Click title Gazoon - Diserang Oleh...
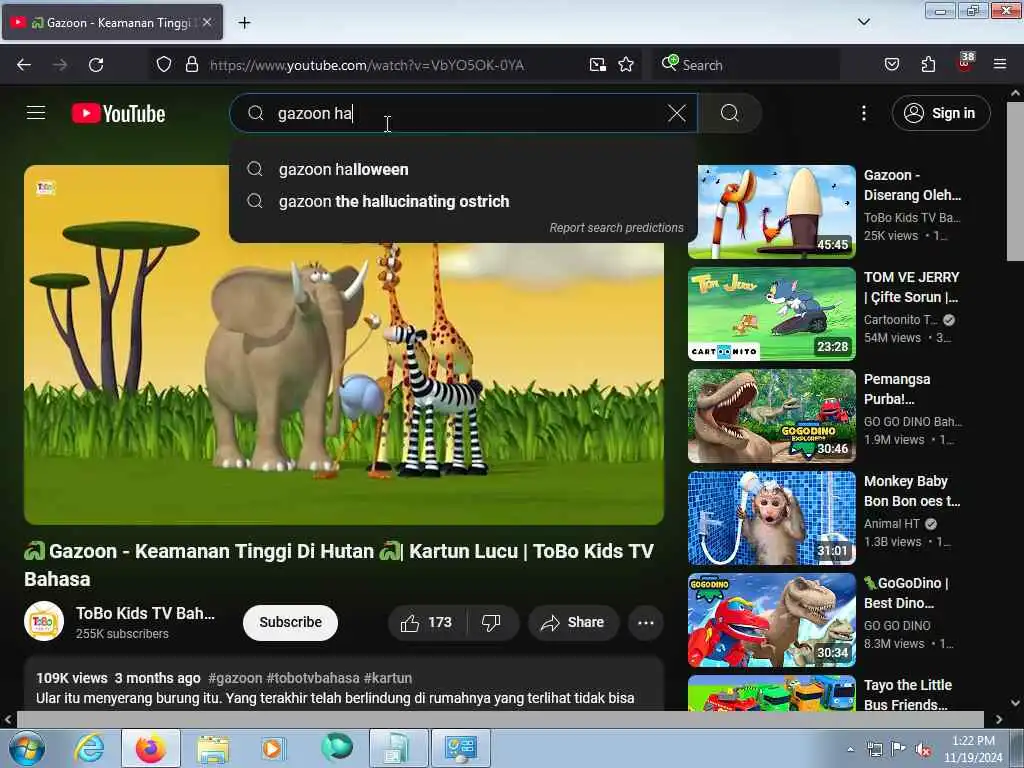 click(x=912, y=185)
